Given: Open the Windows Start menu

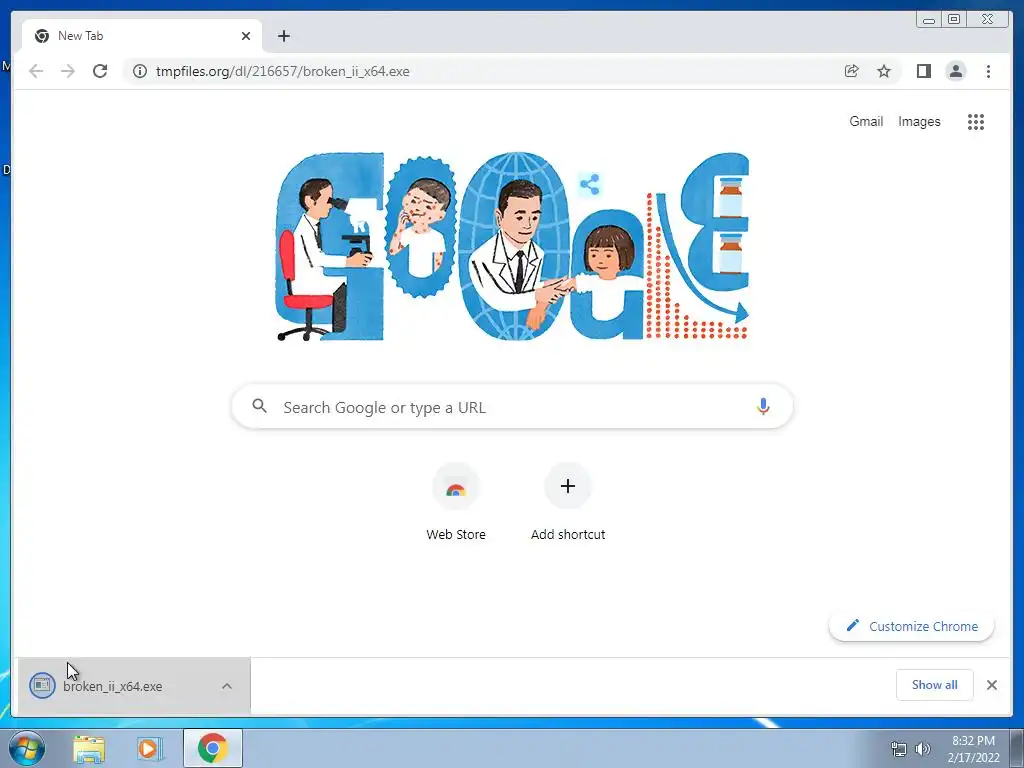Looking at the screenshot, I should tap(27, 748).
